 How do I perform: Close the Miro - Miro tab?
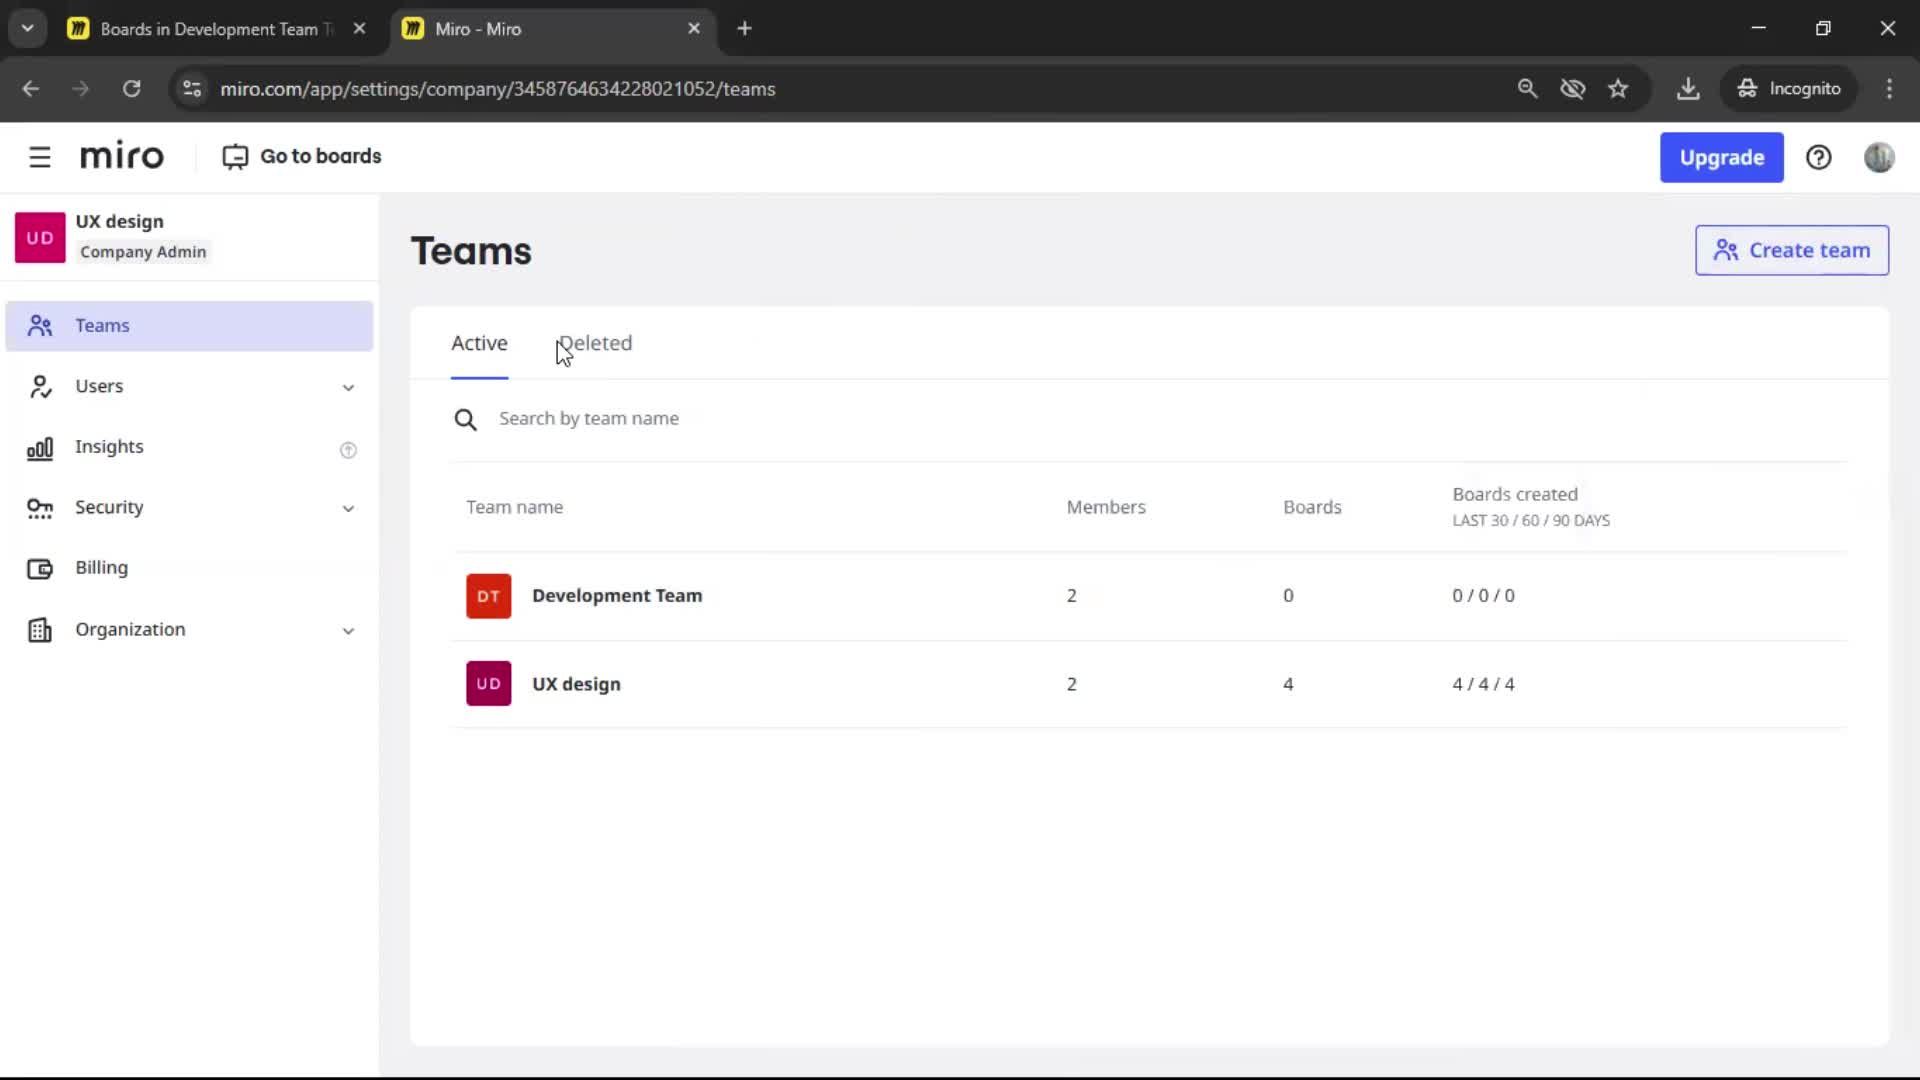point(694,29)
